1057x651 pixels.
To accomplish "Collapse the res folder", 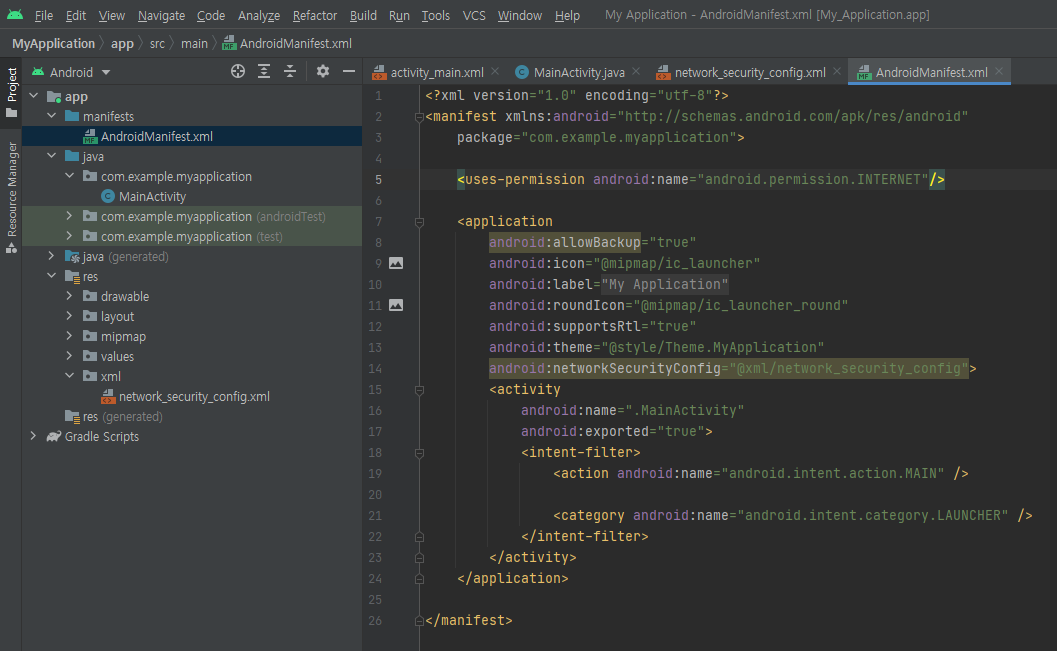I will tap(51, 276).
